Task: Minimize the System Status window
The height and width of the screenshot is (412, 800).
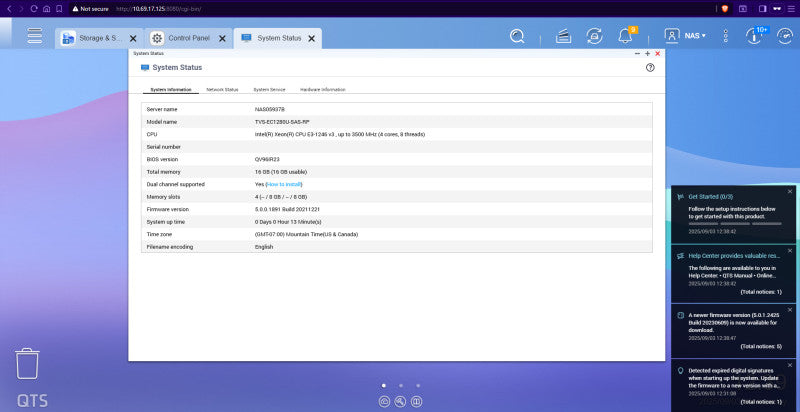Action: (637, 54)
